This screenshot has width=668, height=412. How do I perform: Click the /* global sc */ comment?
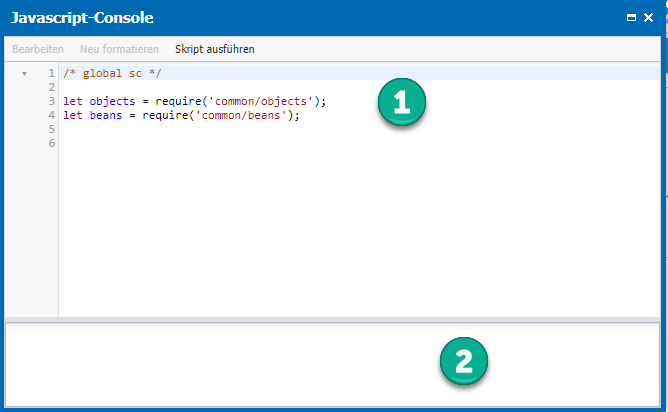click(112, 73)
